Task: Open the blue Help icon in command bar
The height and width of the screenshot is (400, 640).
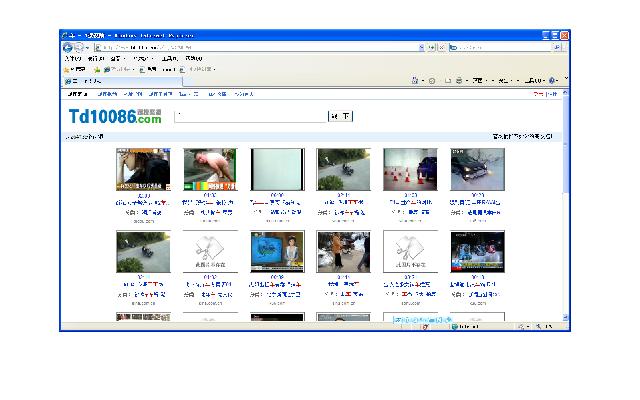Action: (x=552, y=81)
